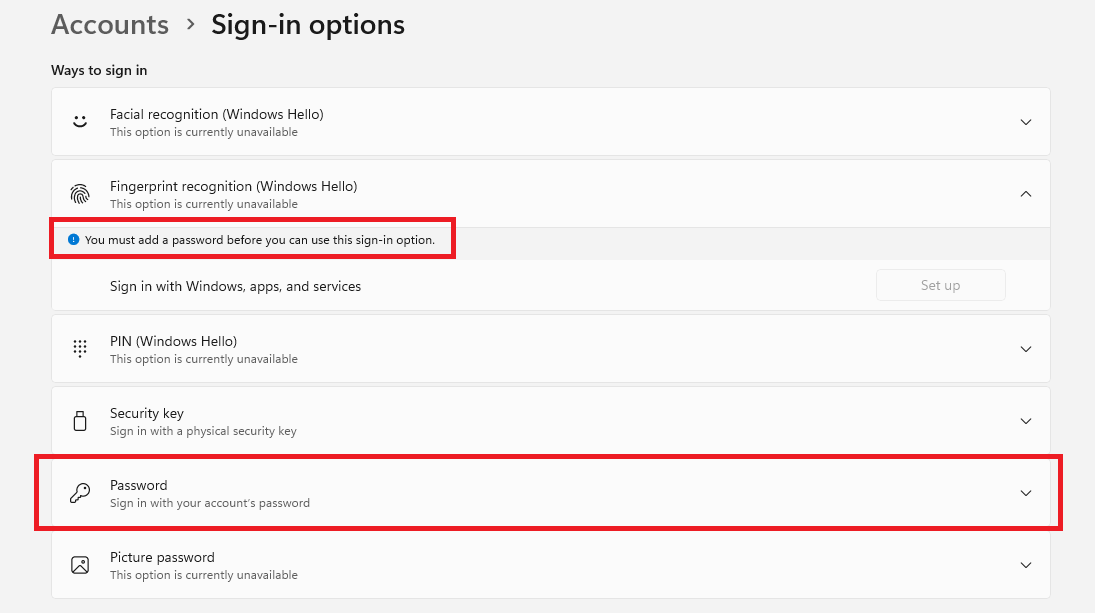Click the Fingerprint recognition icon
1095x613 pixels.
(79, 192)
